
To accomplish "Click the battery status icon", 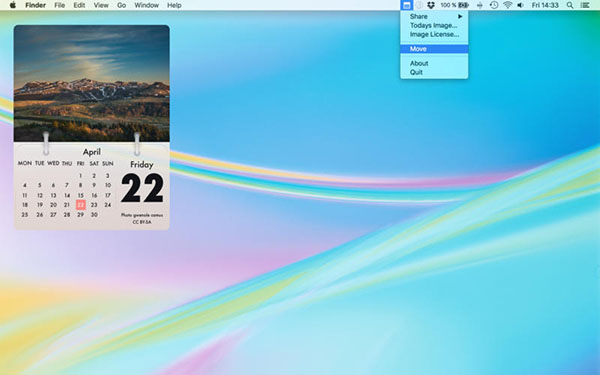I will pos(463,5).
